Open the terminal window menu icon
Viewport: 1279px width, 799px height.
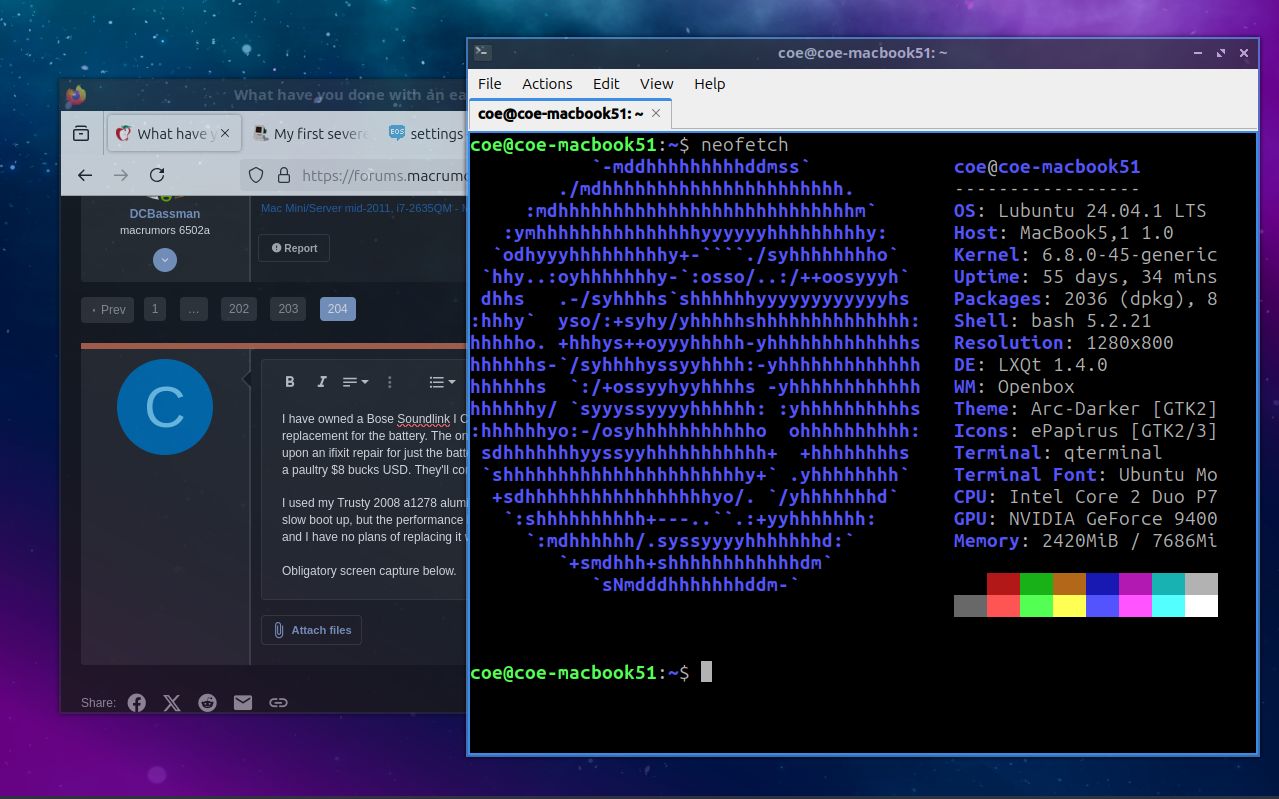[x=482, y=53]
